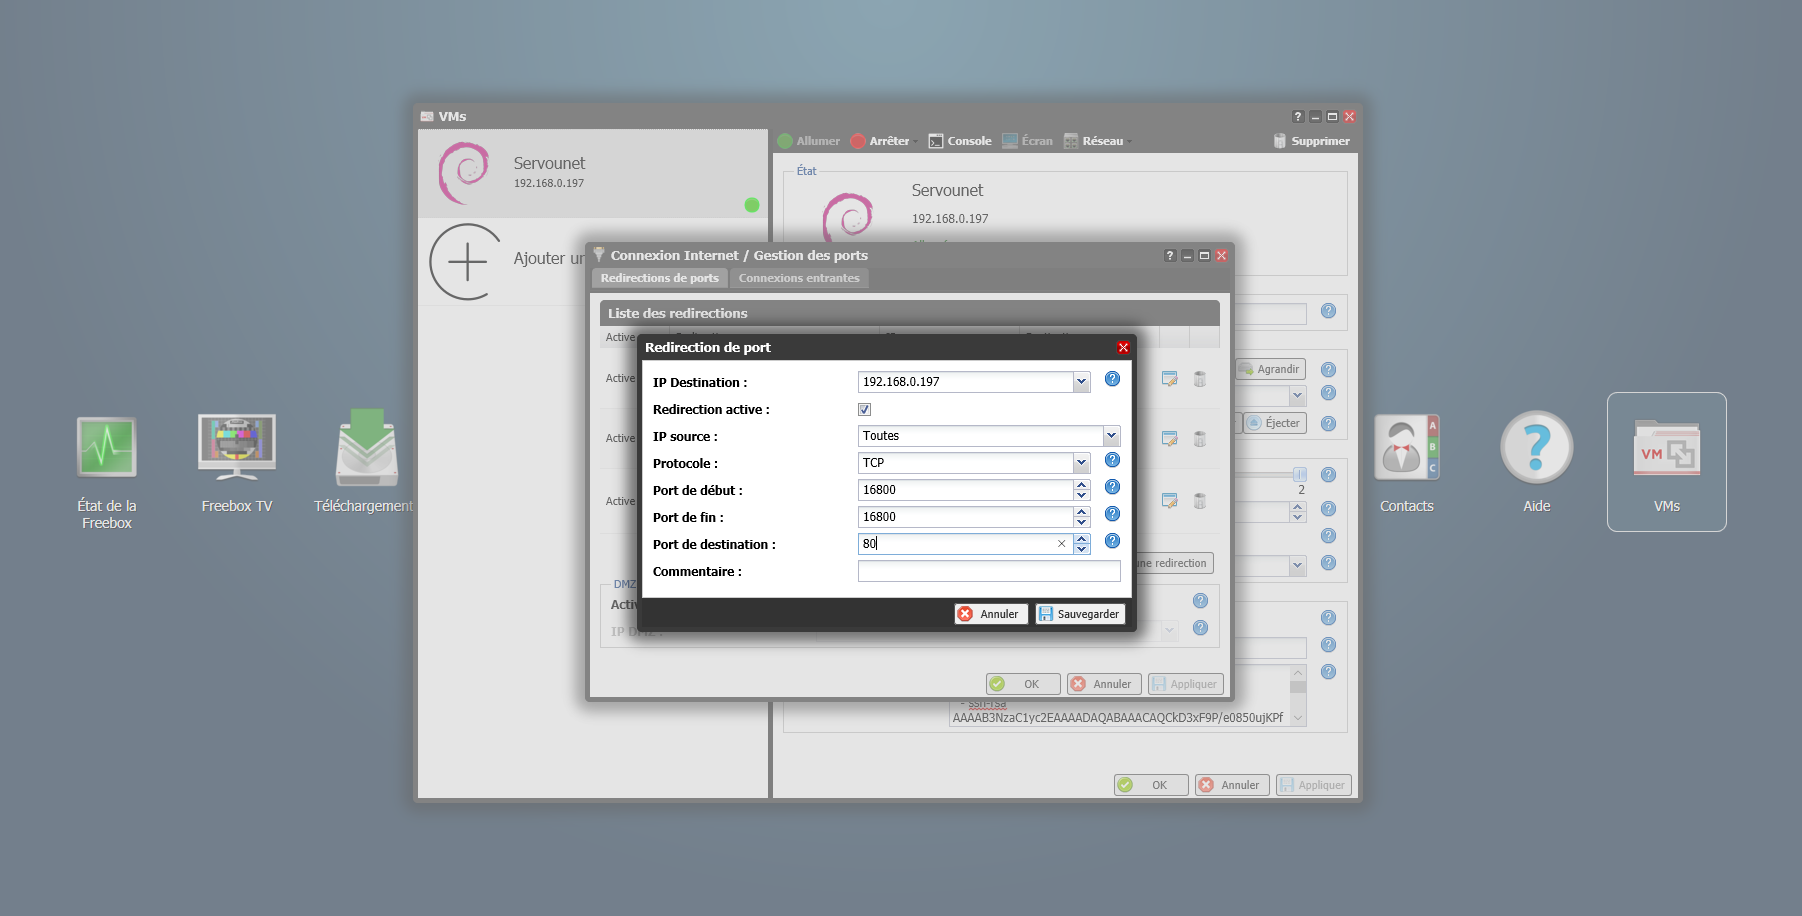Viewport: 1802px width, 916px height.
Task: Select the Servounet VM in the list
Action: (x=593, y=173)
